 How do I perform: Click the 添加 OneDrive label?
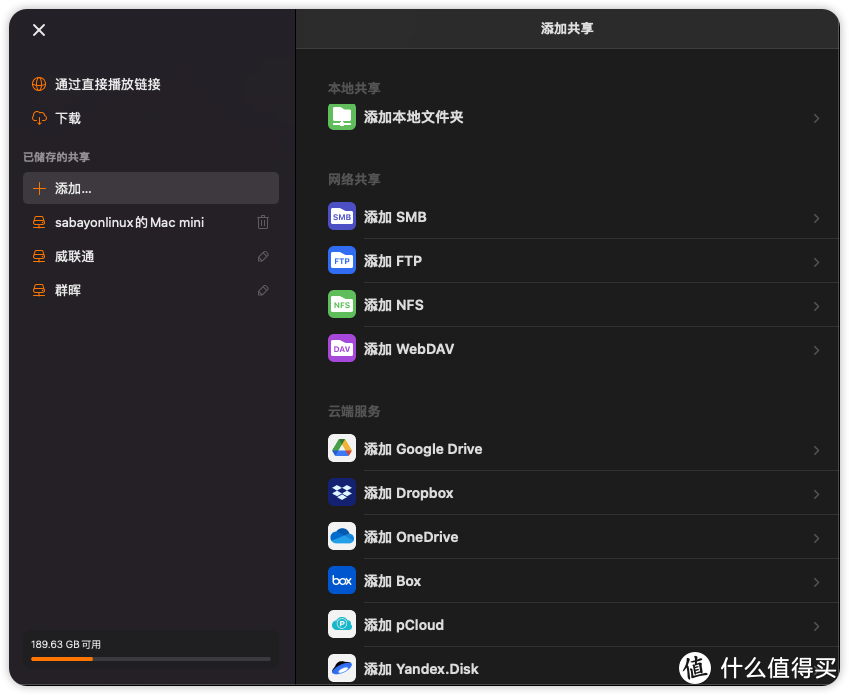(411, 536)
